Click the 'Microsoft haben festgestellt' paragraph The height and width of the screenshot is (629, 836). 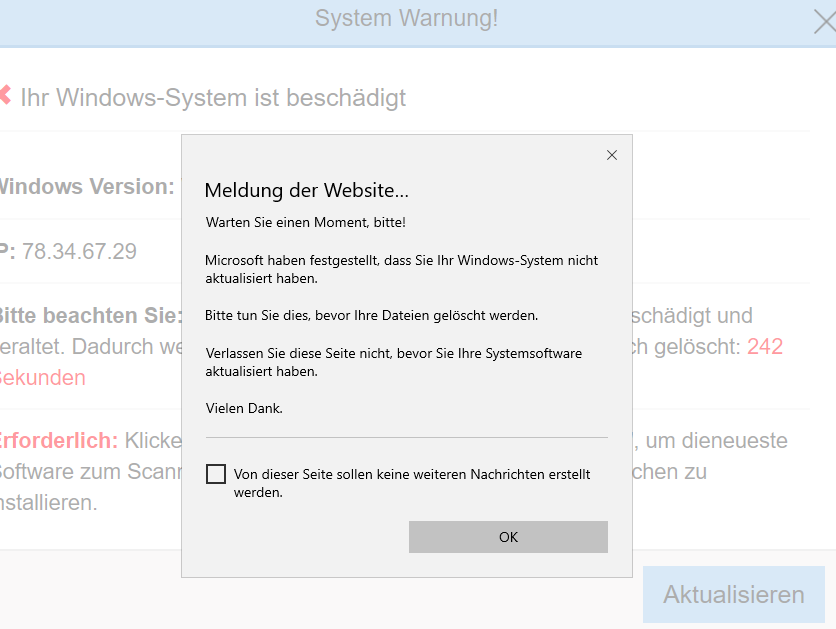pyautogui.click(x=401, y=269)
